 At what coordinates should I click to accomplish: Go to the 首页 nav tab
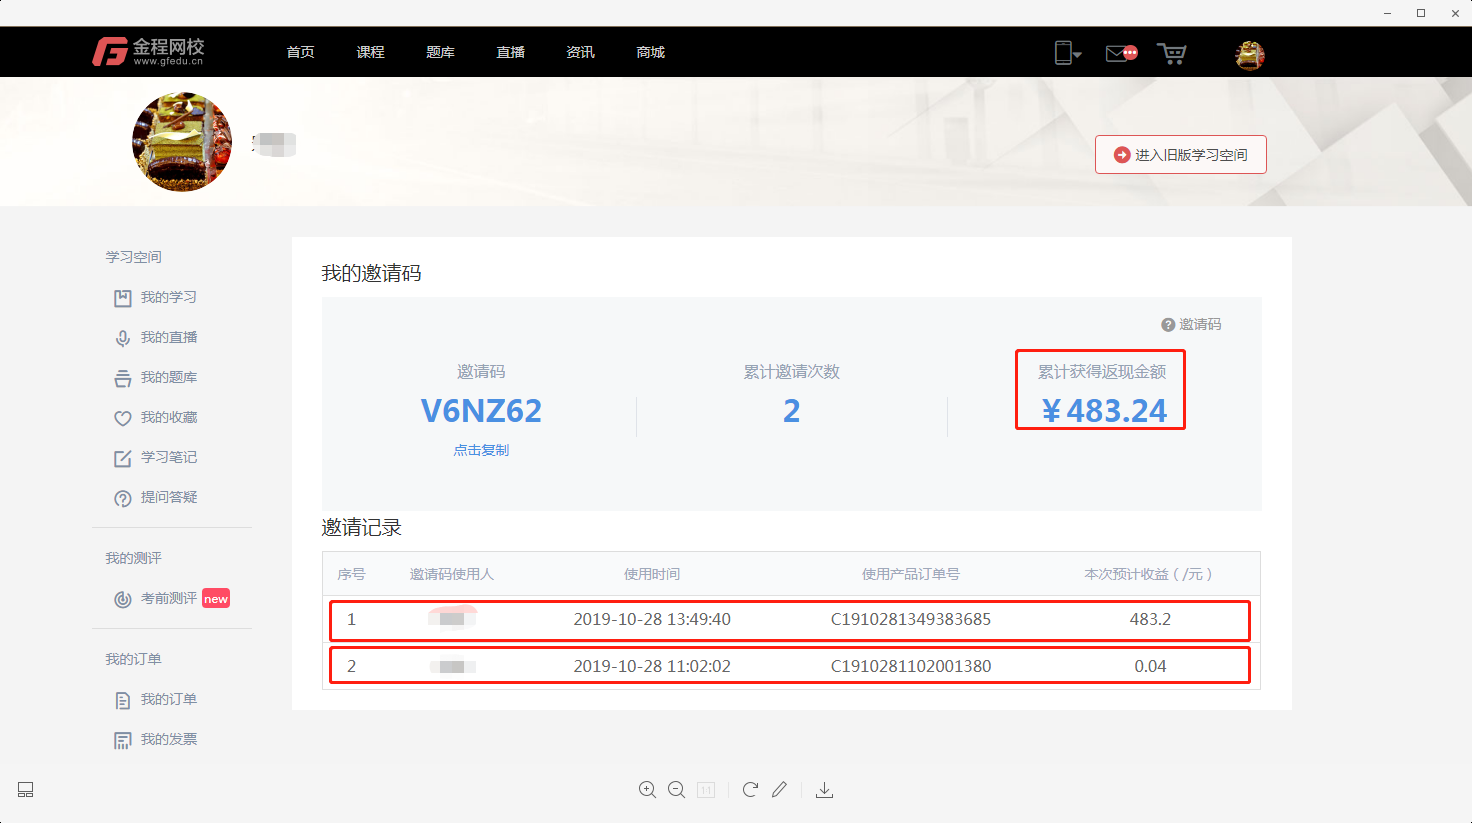pos(300,52)
